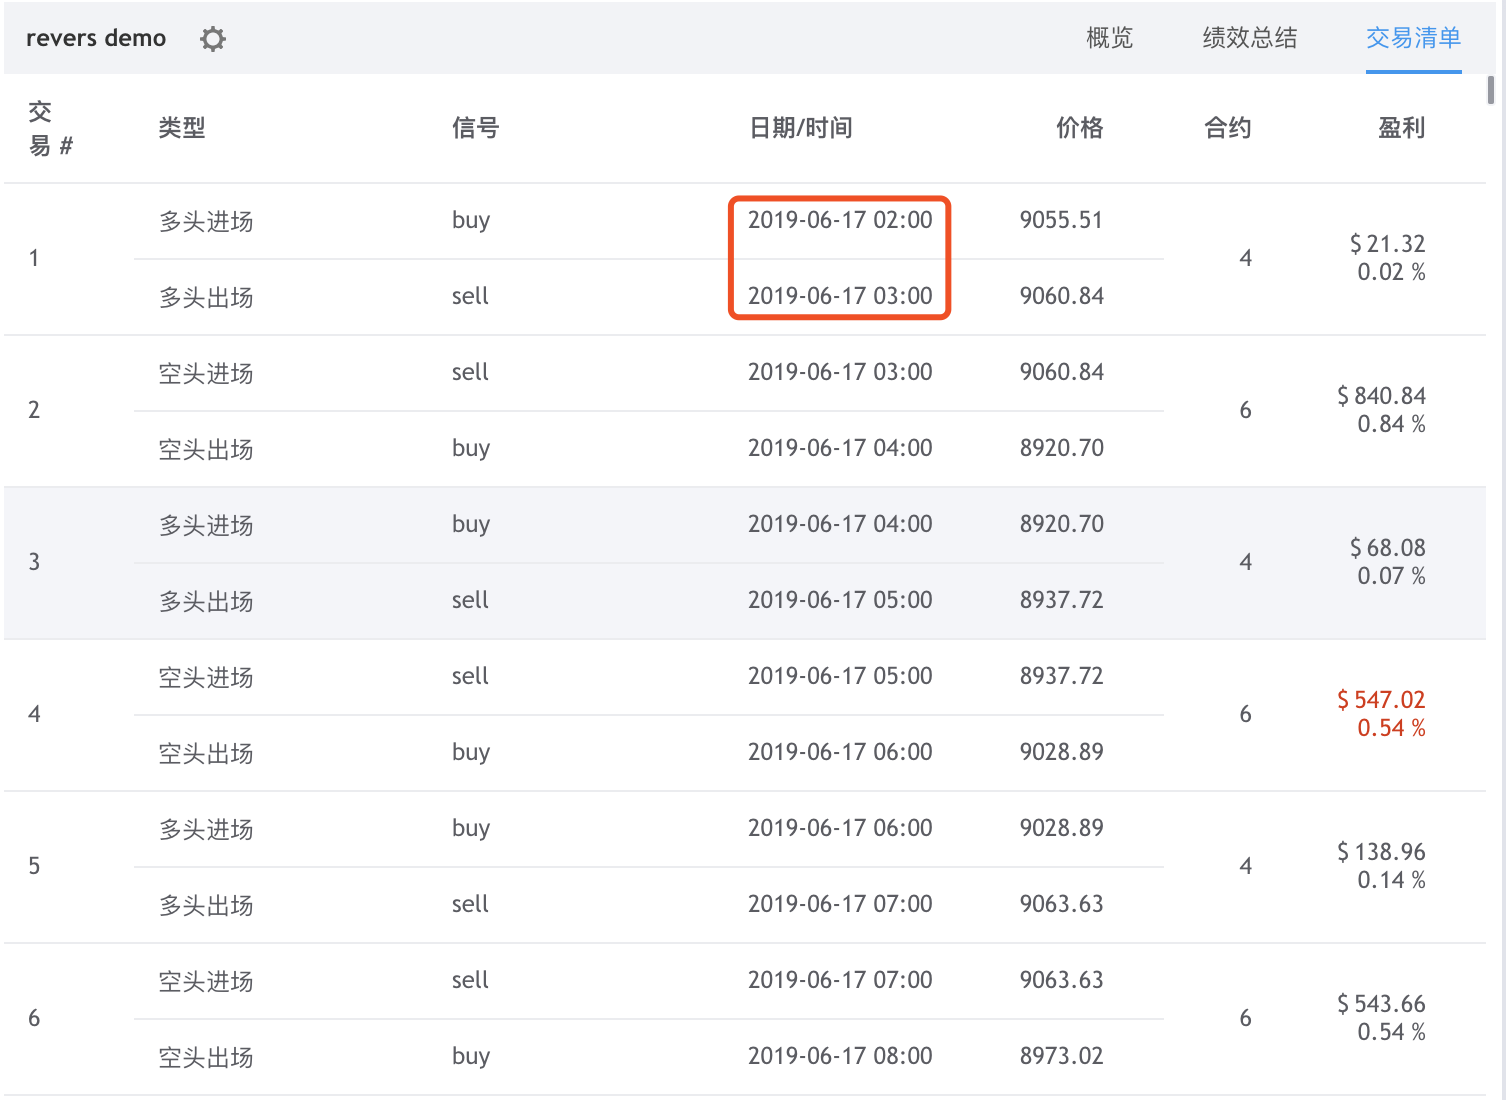1506x1100 pixels.
Task: Click trade 6 空头出场 row
Action: (649, 1057)
